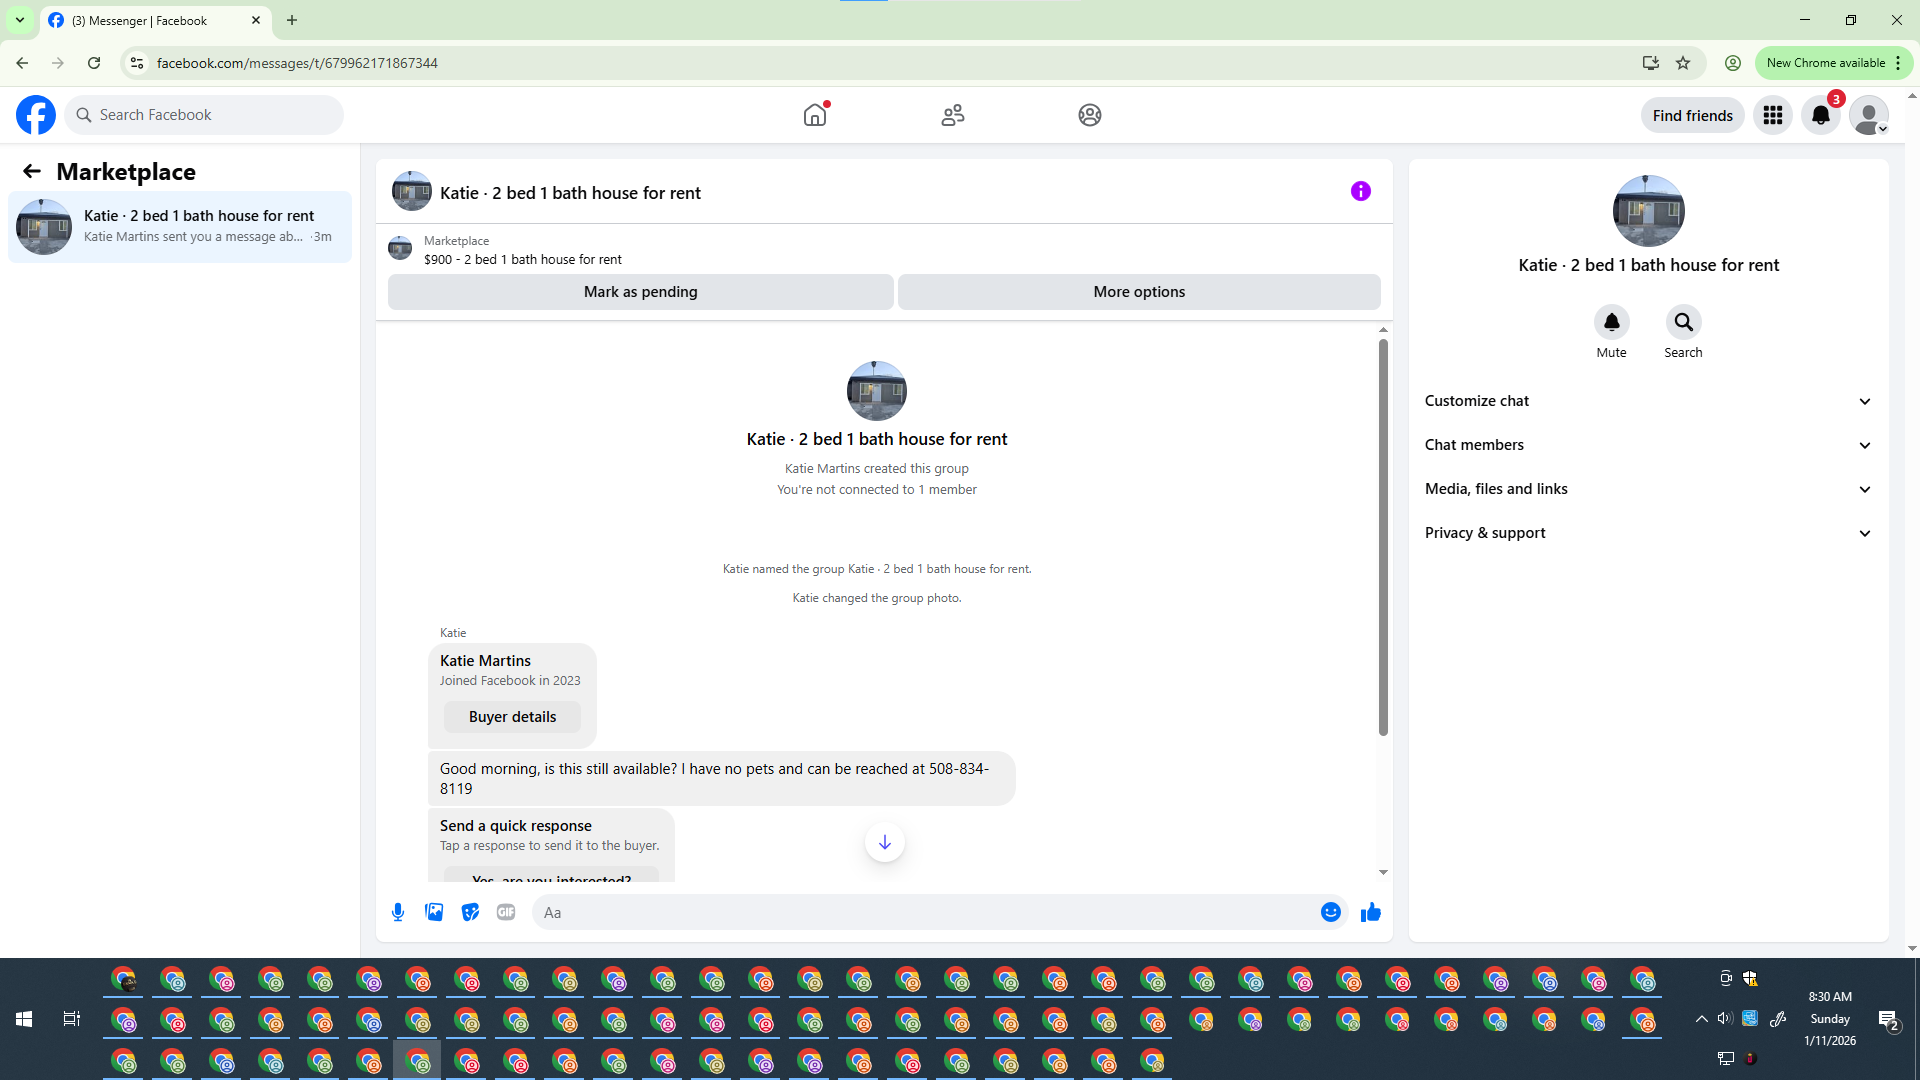Click the 'Katie Martins created this group' text

(877, 469)
